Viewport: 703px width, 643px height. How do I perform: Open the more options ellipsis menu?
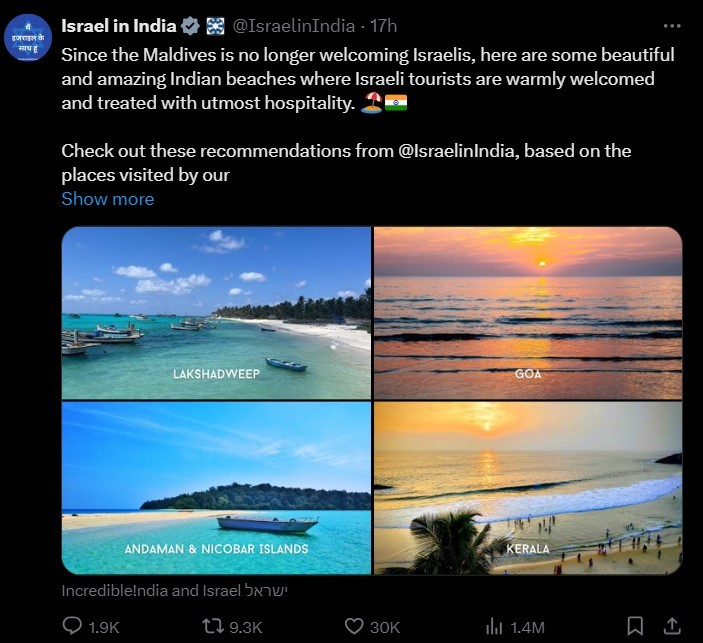[671, 25]
